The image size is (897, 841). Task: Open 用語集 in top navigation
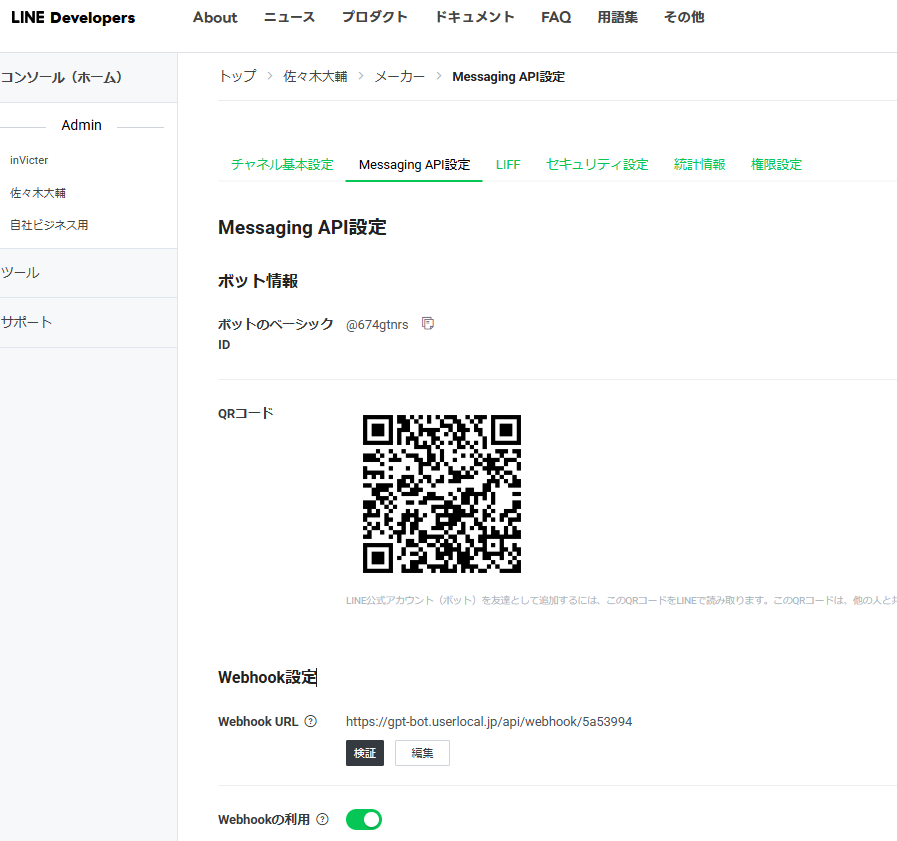click(618, 17)
